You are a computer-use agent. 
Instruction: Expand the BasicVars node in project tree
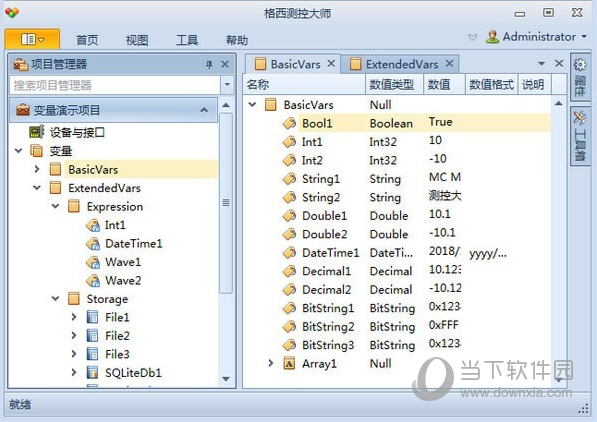37,169
